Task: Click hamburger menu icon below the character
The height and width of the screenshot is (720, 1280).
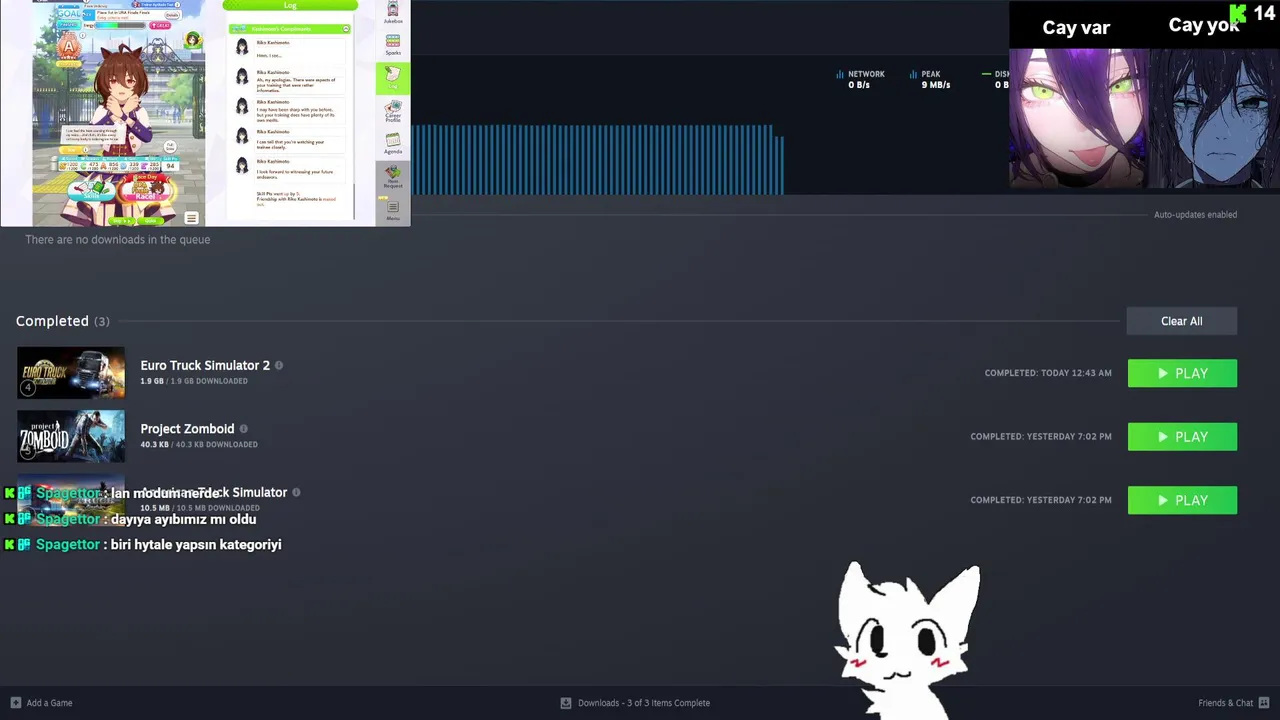Action: (x=191, y=218)
